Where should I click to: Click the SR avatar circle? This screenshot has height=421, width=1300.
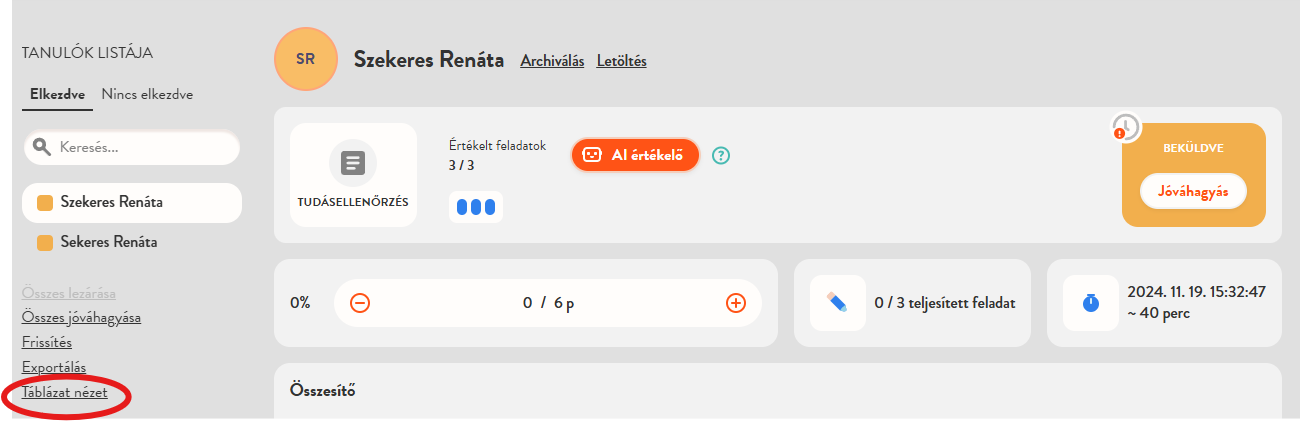click(306, 59)
